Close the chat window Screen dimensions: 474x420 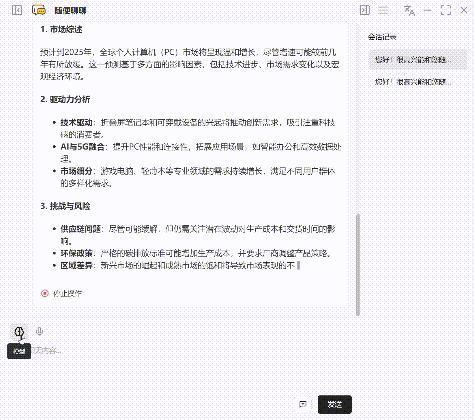[464, 10]
